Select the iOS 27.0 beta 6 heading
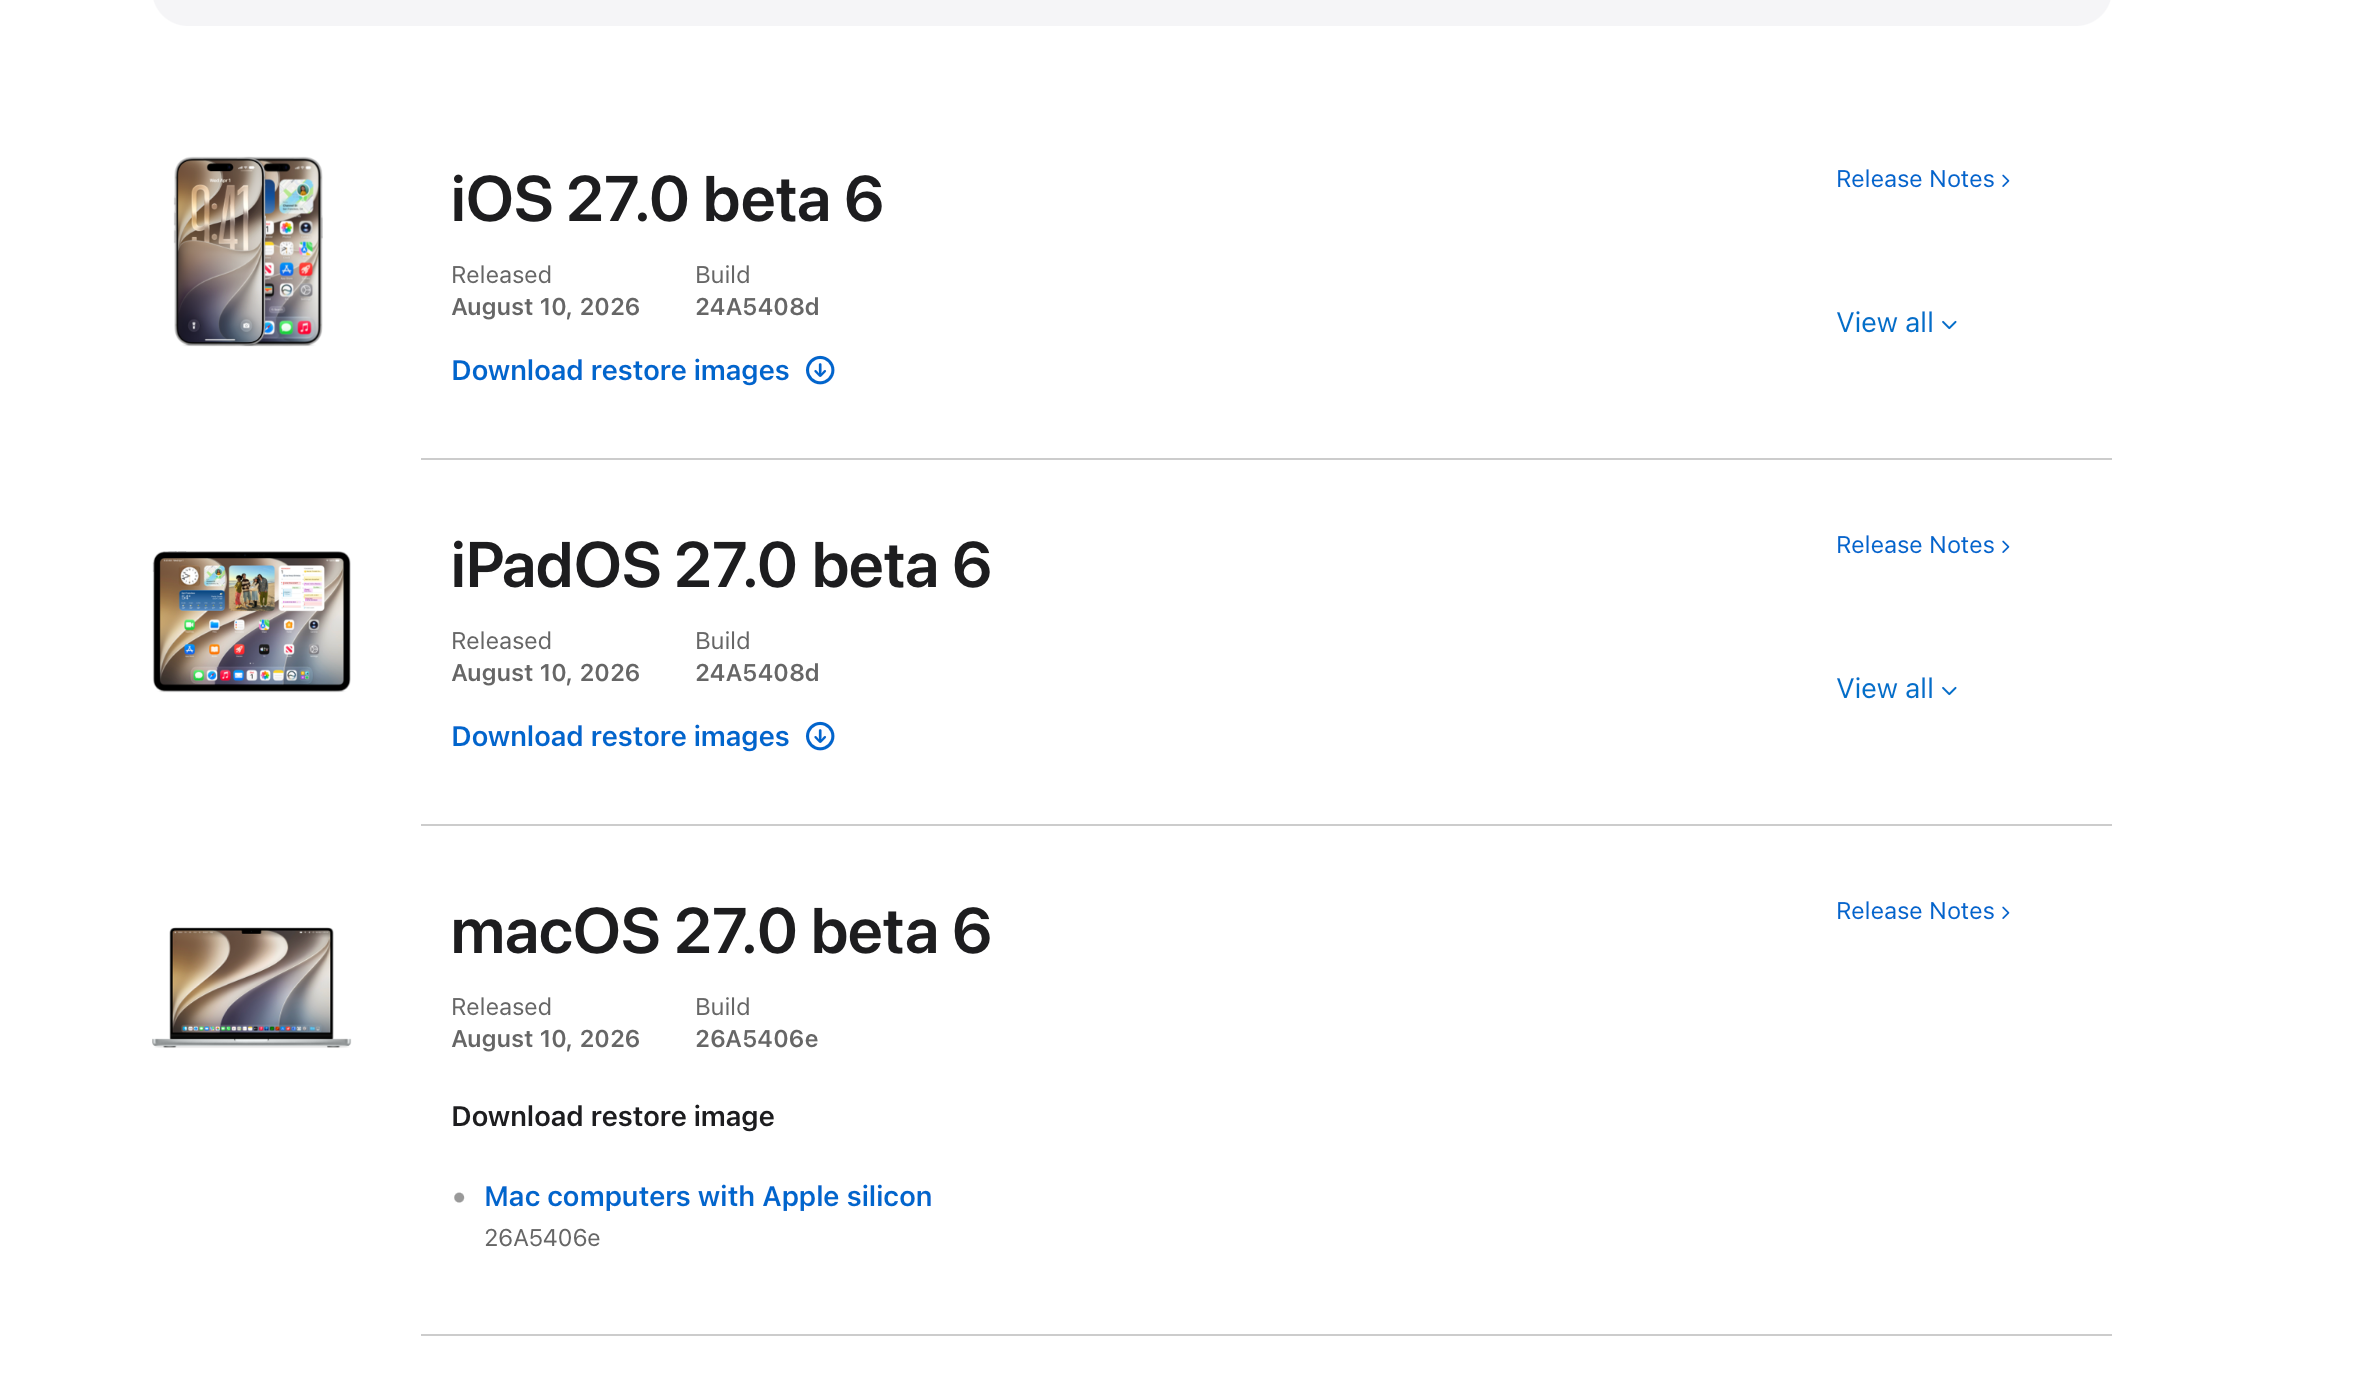The height and width of the screenshot is (1396, 2368). (x=667, y=199)
